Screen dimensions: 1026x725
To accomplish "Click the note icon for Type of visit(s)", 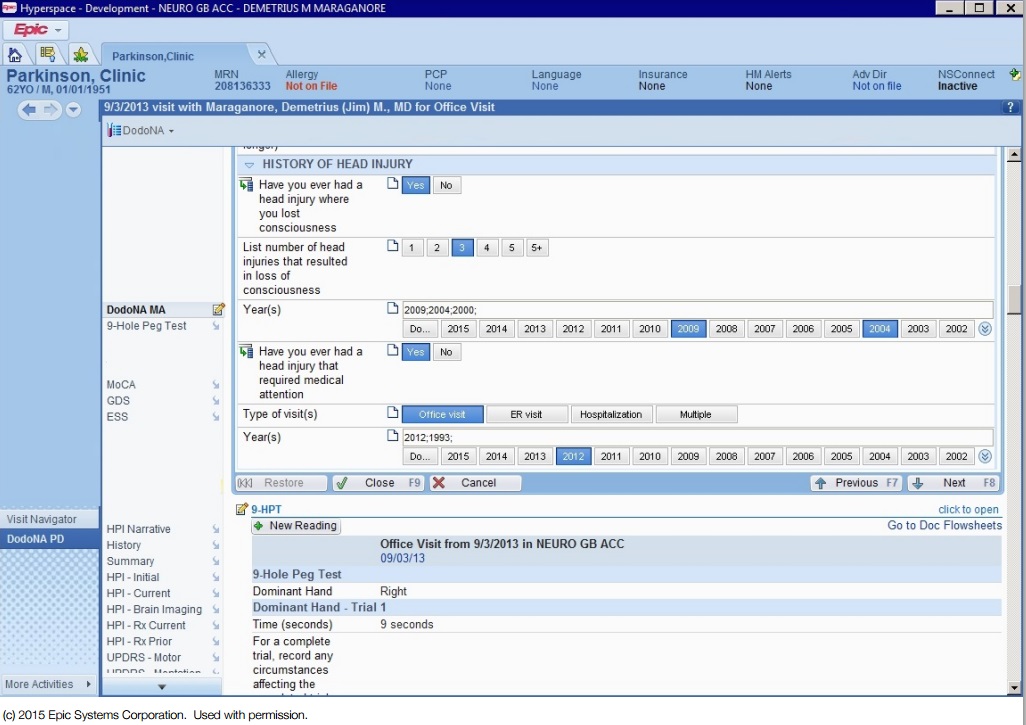I will [393, 412].
